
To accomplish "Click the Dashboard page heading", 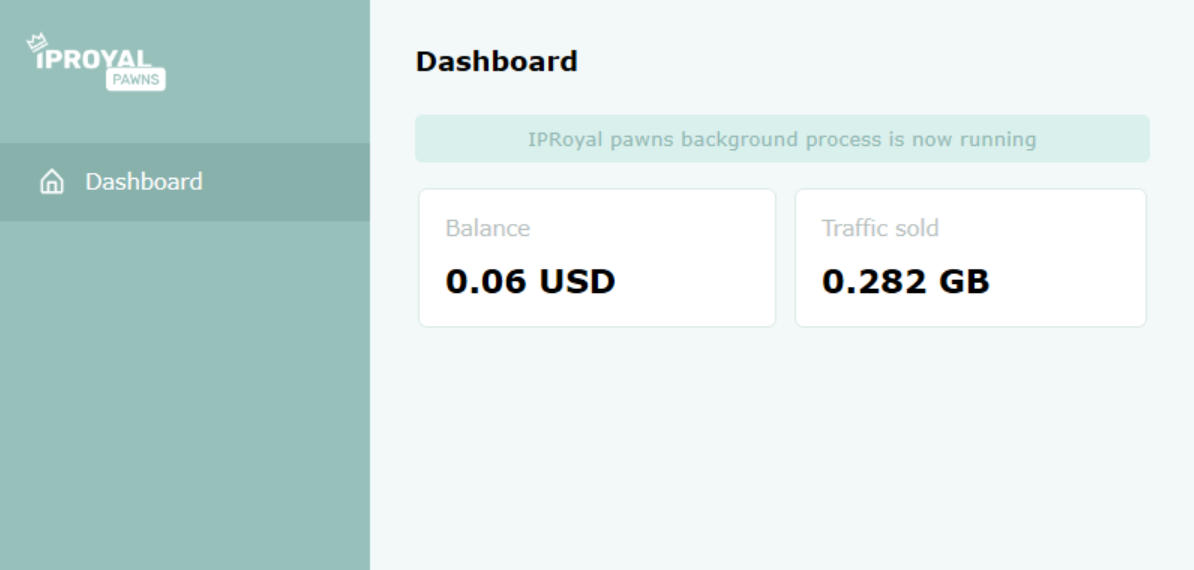I will pyautogui.click(x=496, y=62).
